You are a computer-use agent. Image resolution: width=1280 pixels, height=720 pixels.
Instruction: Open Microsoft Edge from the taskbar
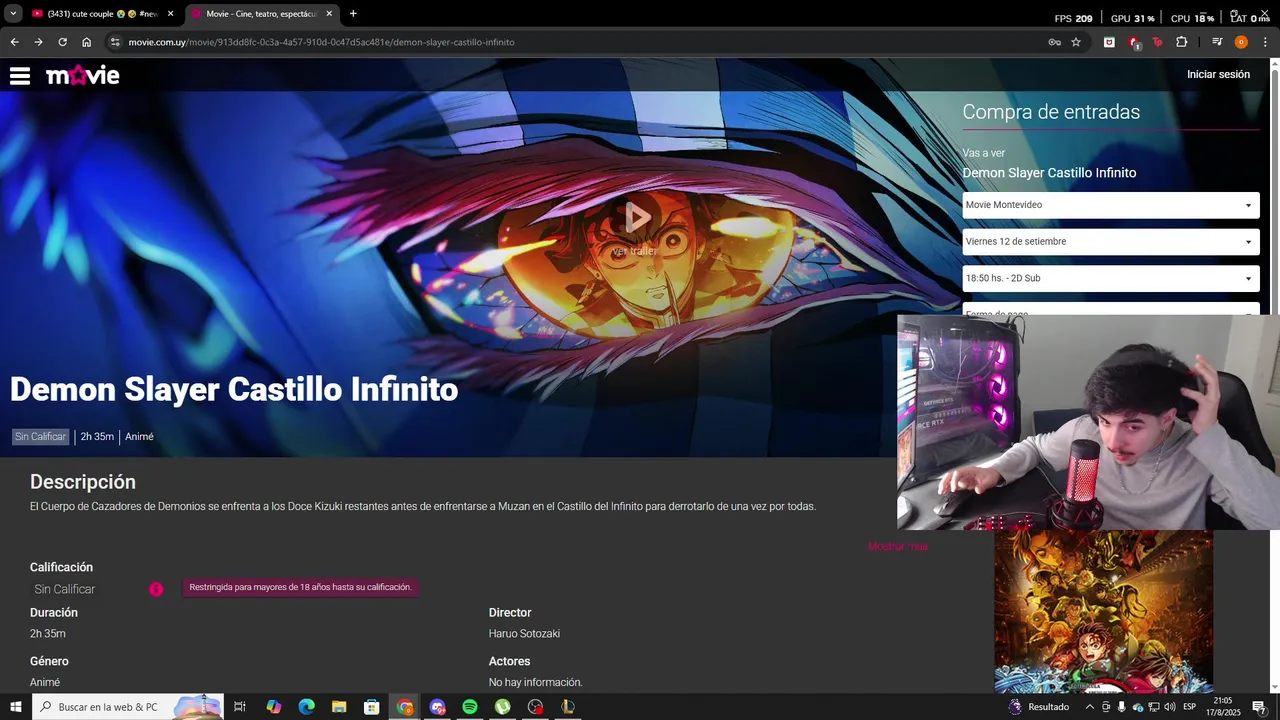click(x=307, y=707)
